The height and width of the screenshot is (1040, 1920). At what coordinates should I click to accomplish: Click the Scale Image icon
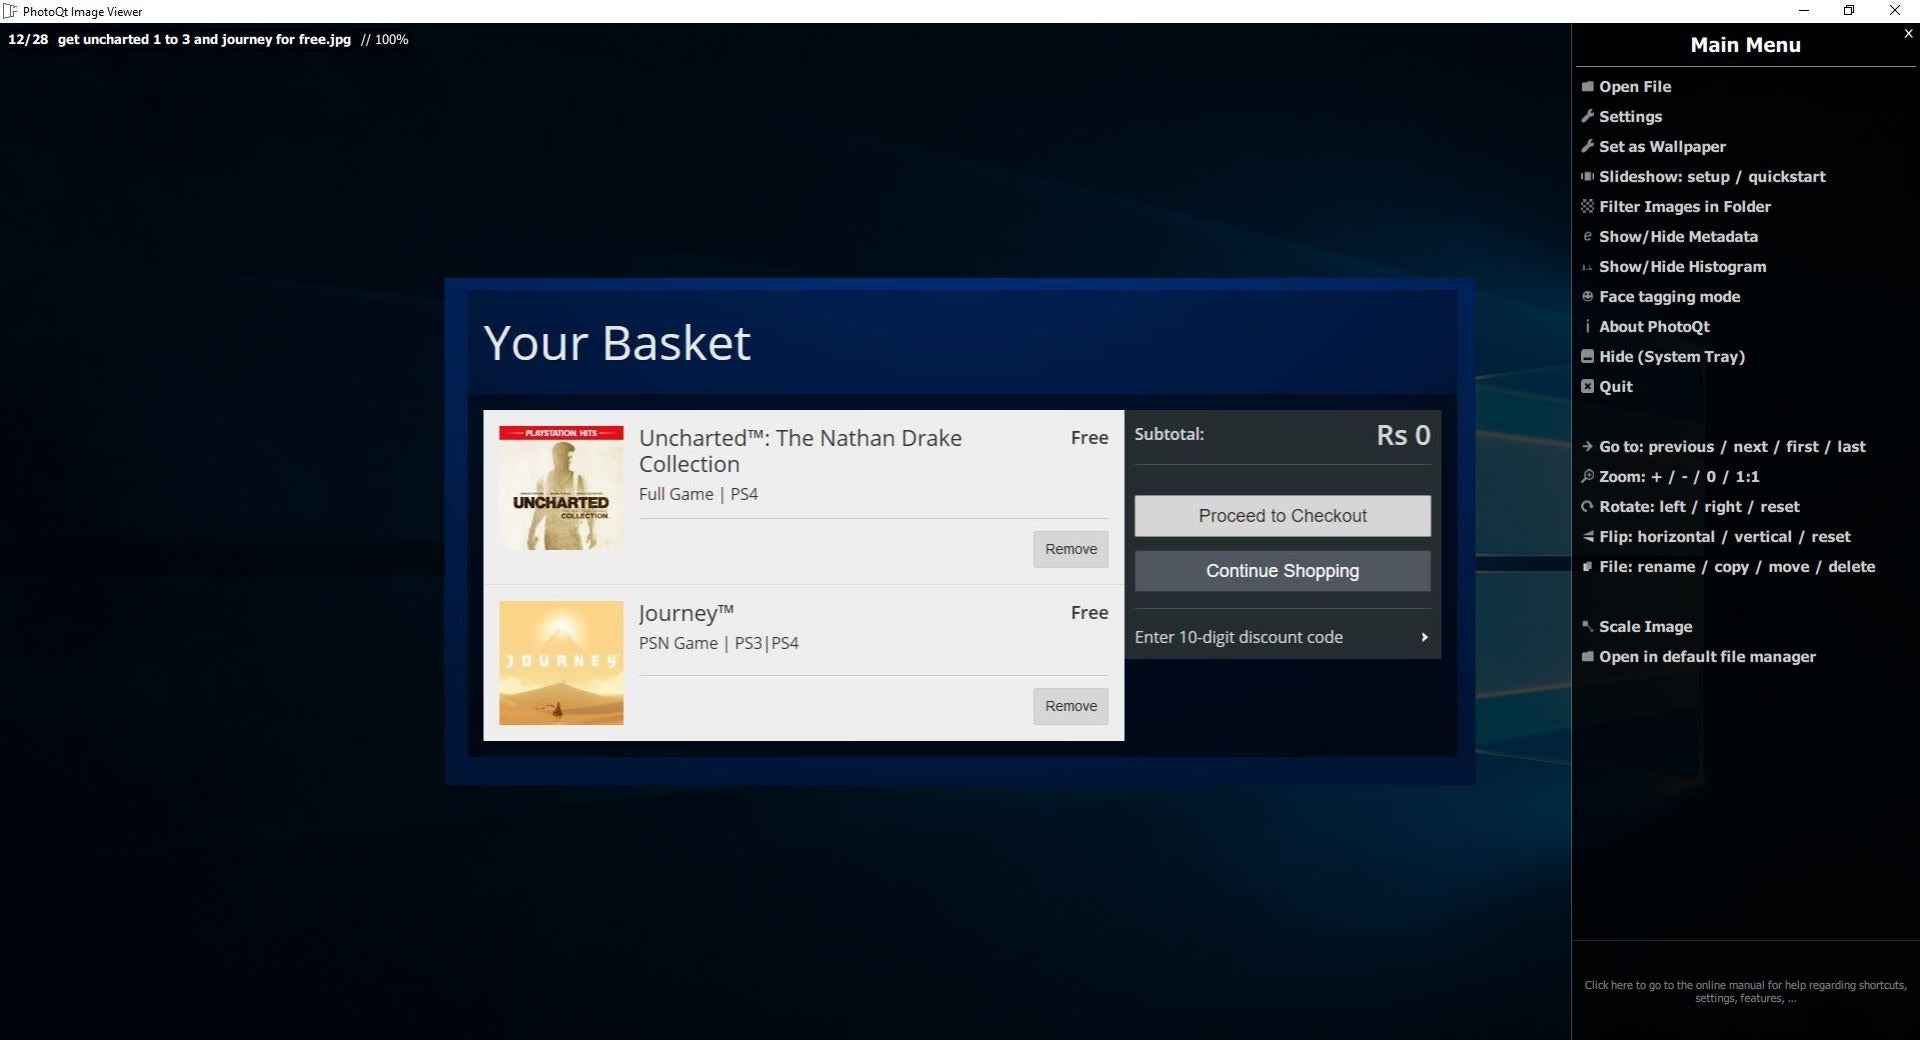1587,627
